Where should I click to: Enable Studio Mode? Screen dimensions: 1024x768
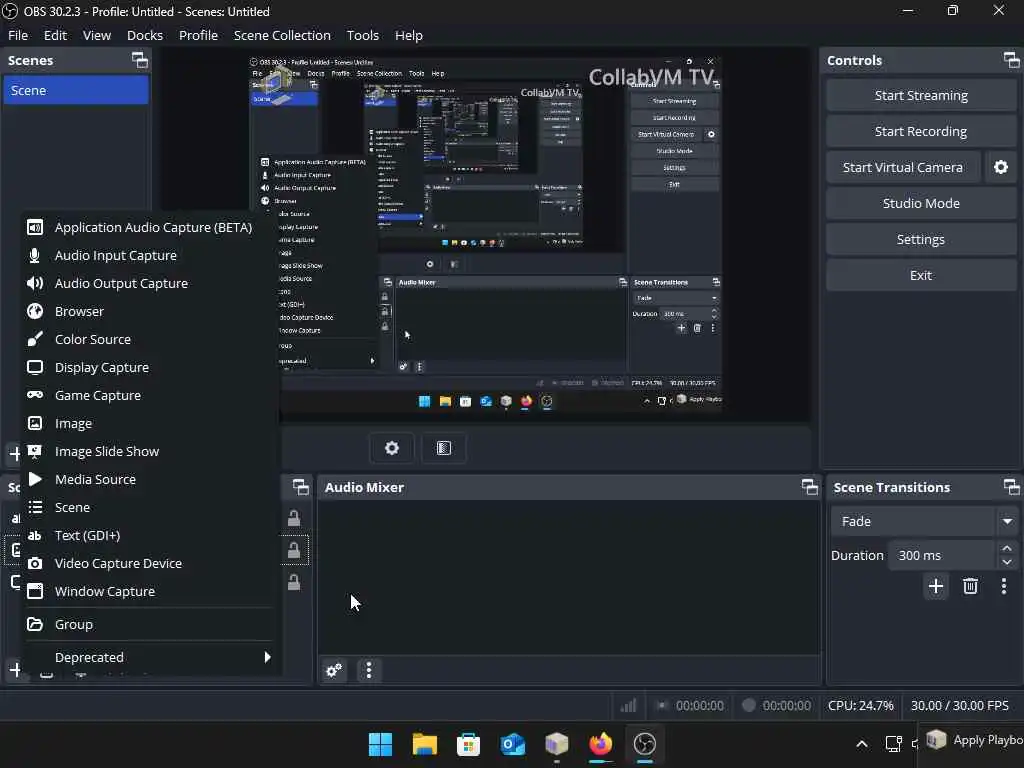(x=921, y=203)
